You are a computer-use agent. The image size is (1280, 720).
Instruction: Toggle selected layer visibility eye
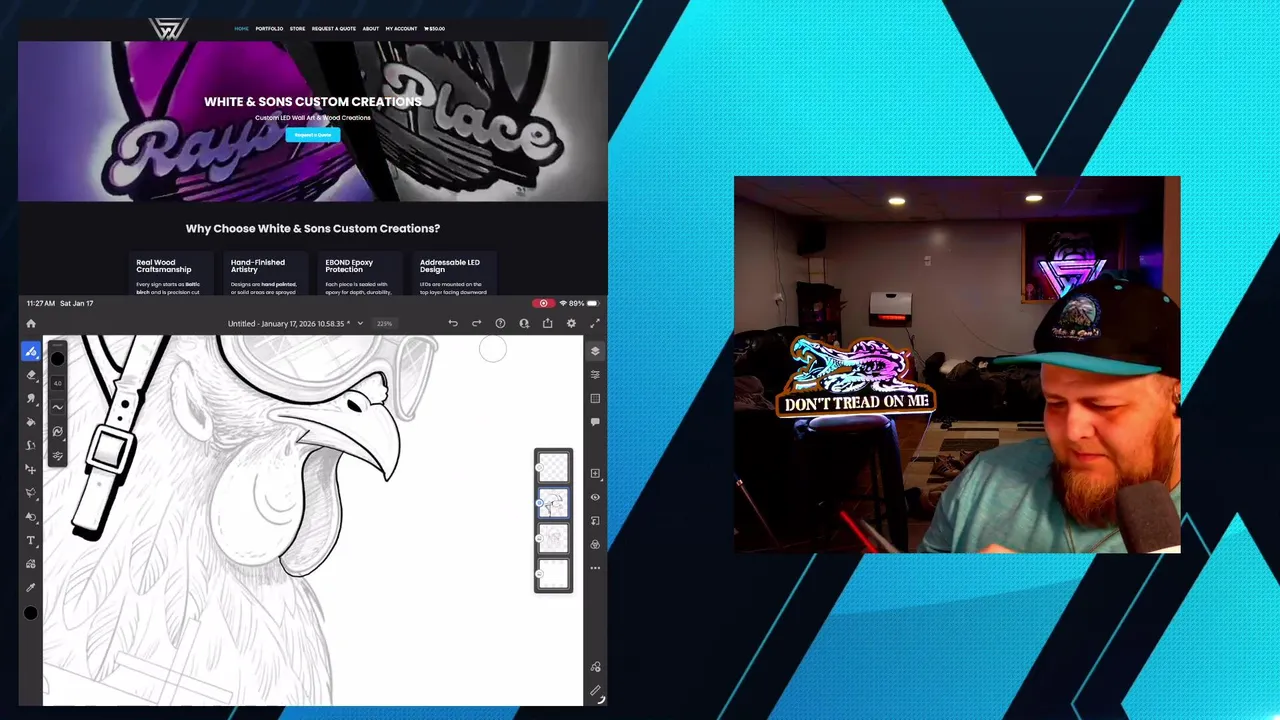click(x=595, y=497)
